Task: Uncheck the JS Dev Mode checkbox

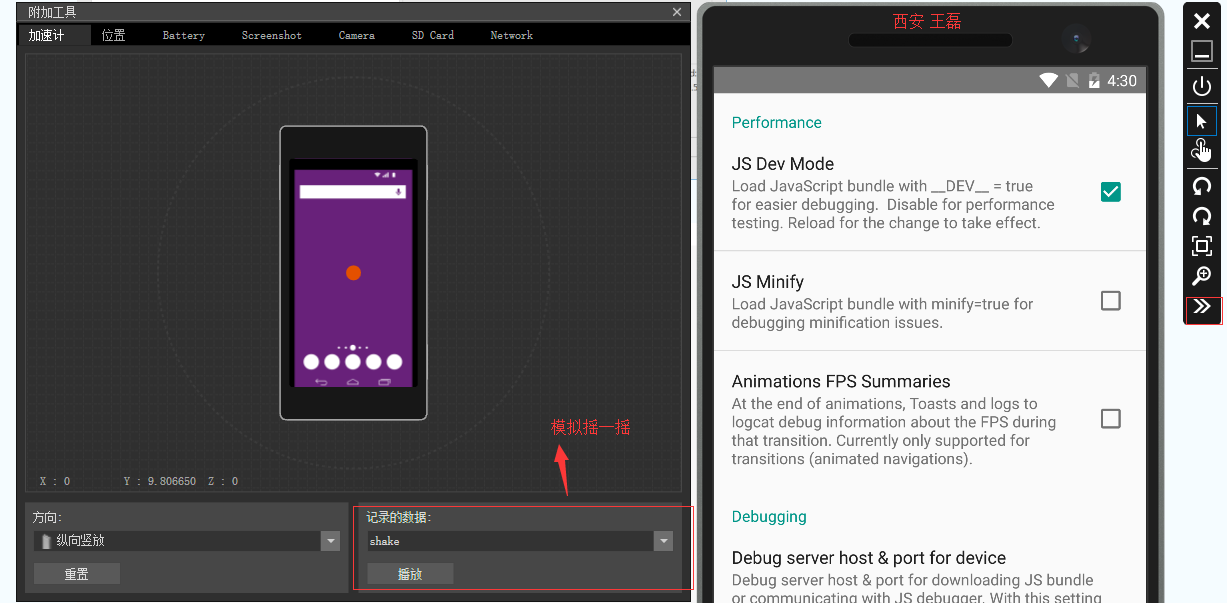Action: point(1110,192)
